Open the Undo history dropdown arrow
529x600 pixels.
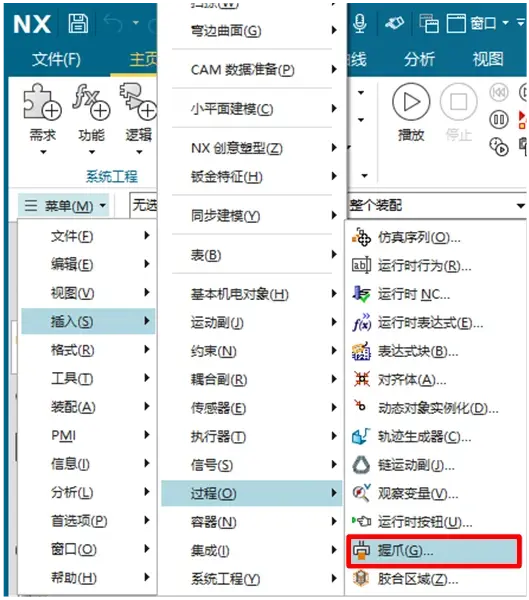[136, 23]
